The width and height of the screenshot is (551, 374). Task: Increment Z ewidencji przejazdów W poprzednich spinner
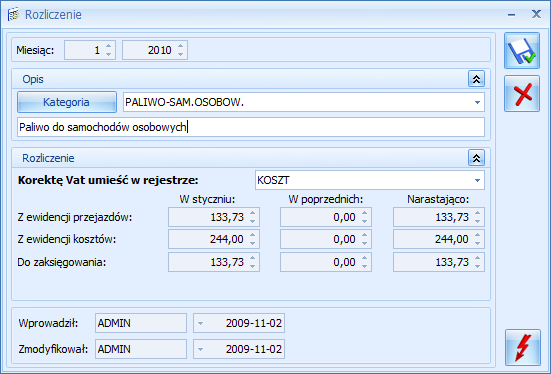point(365,213)
